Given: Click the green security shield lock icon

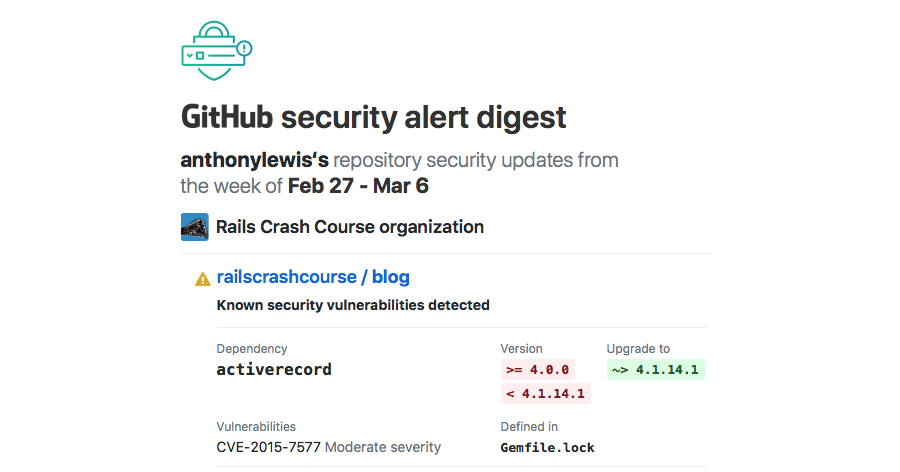Looking at the screenshot, I should (216, 51).
